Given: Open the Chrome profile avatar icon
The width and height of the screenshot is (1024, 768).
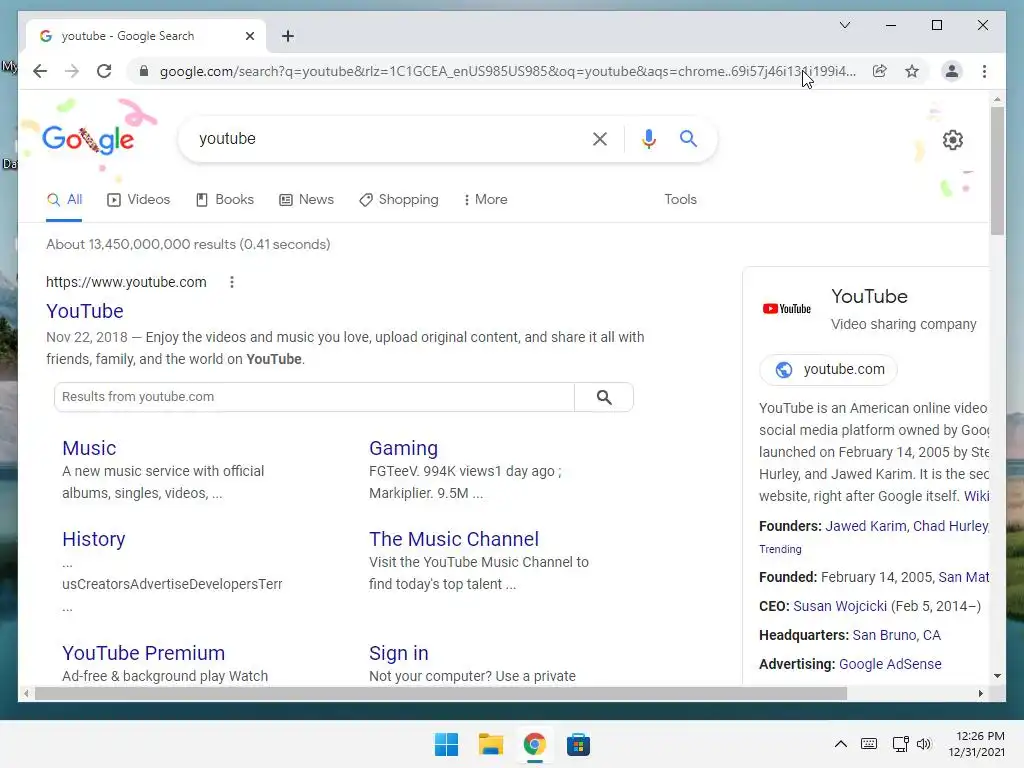Looking at the screenshot, I should (952, 71).
